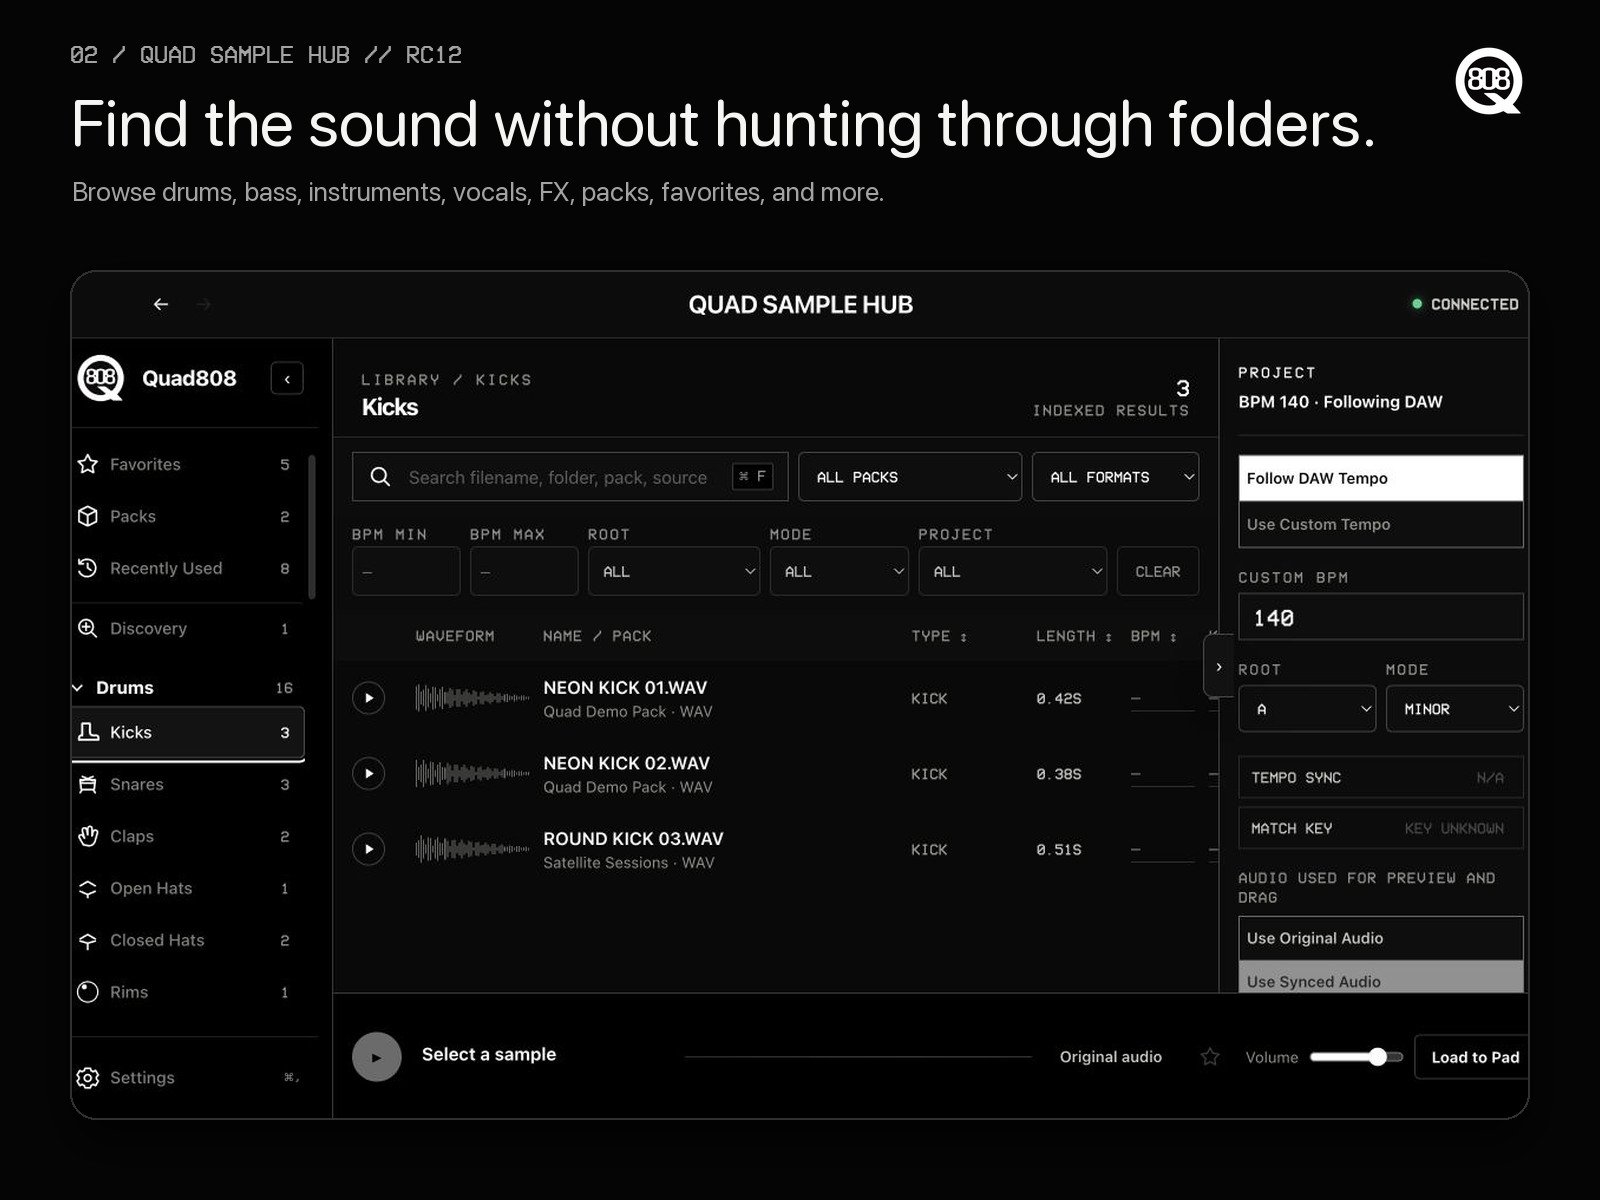
Task: Open Settings at the sidebar bottom
Action: point(187,1078)
